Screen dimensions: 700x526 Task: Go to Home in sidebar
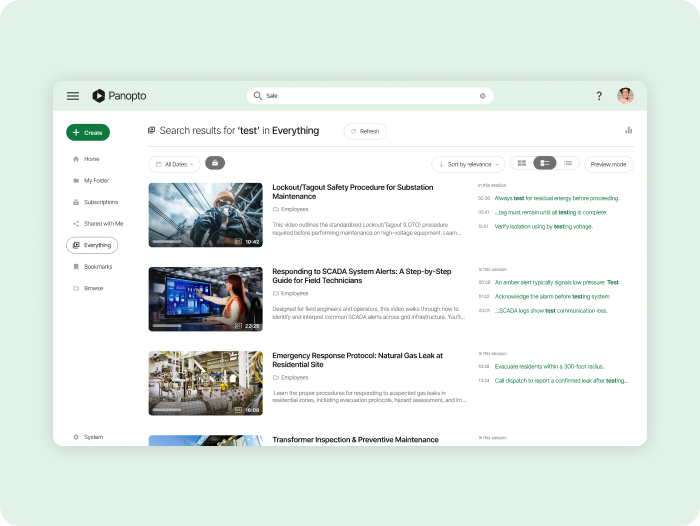91,159
